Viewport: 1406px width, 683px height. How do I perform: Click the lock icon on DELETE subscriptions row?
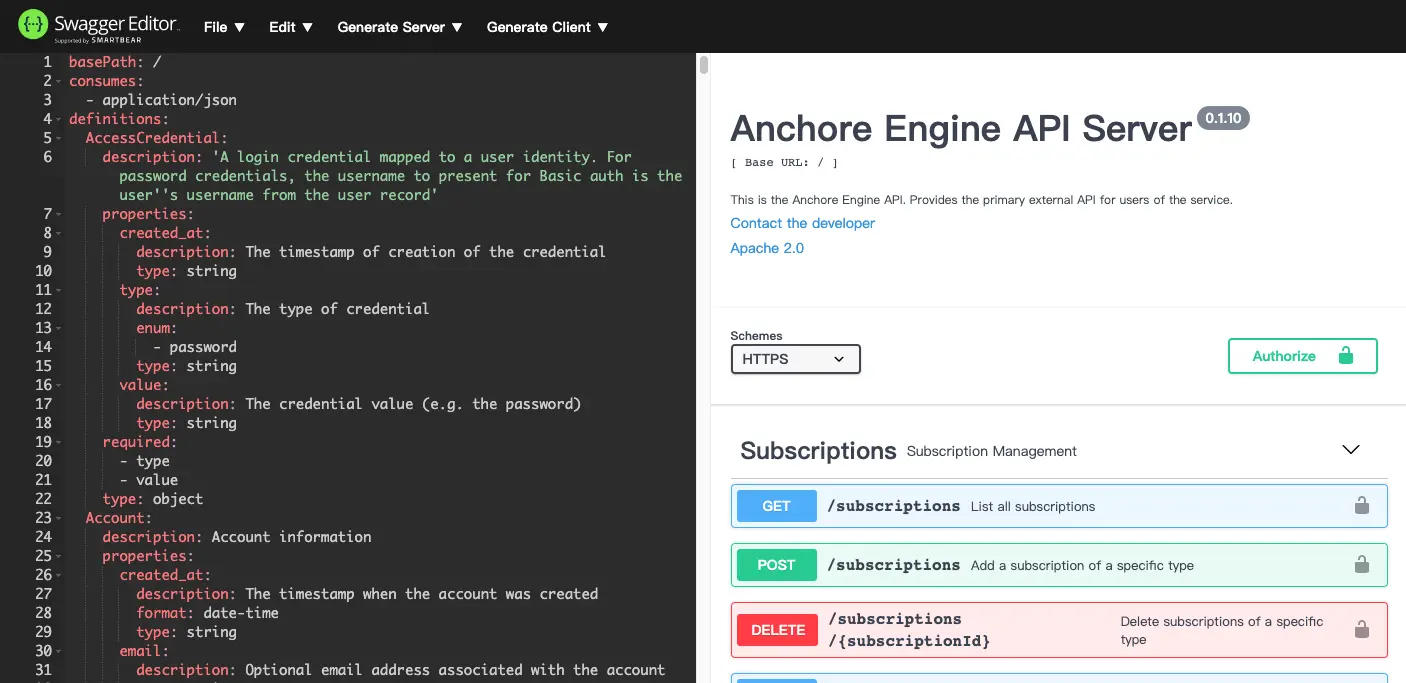point(1362,629)
